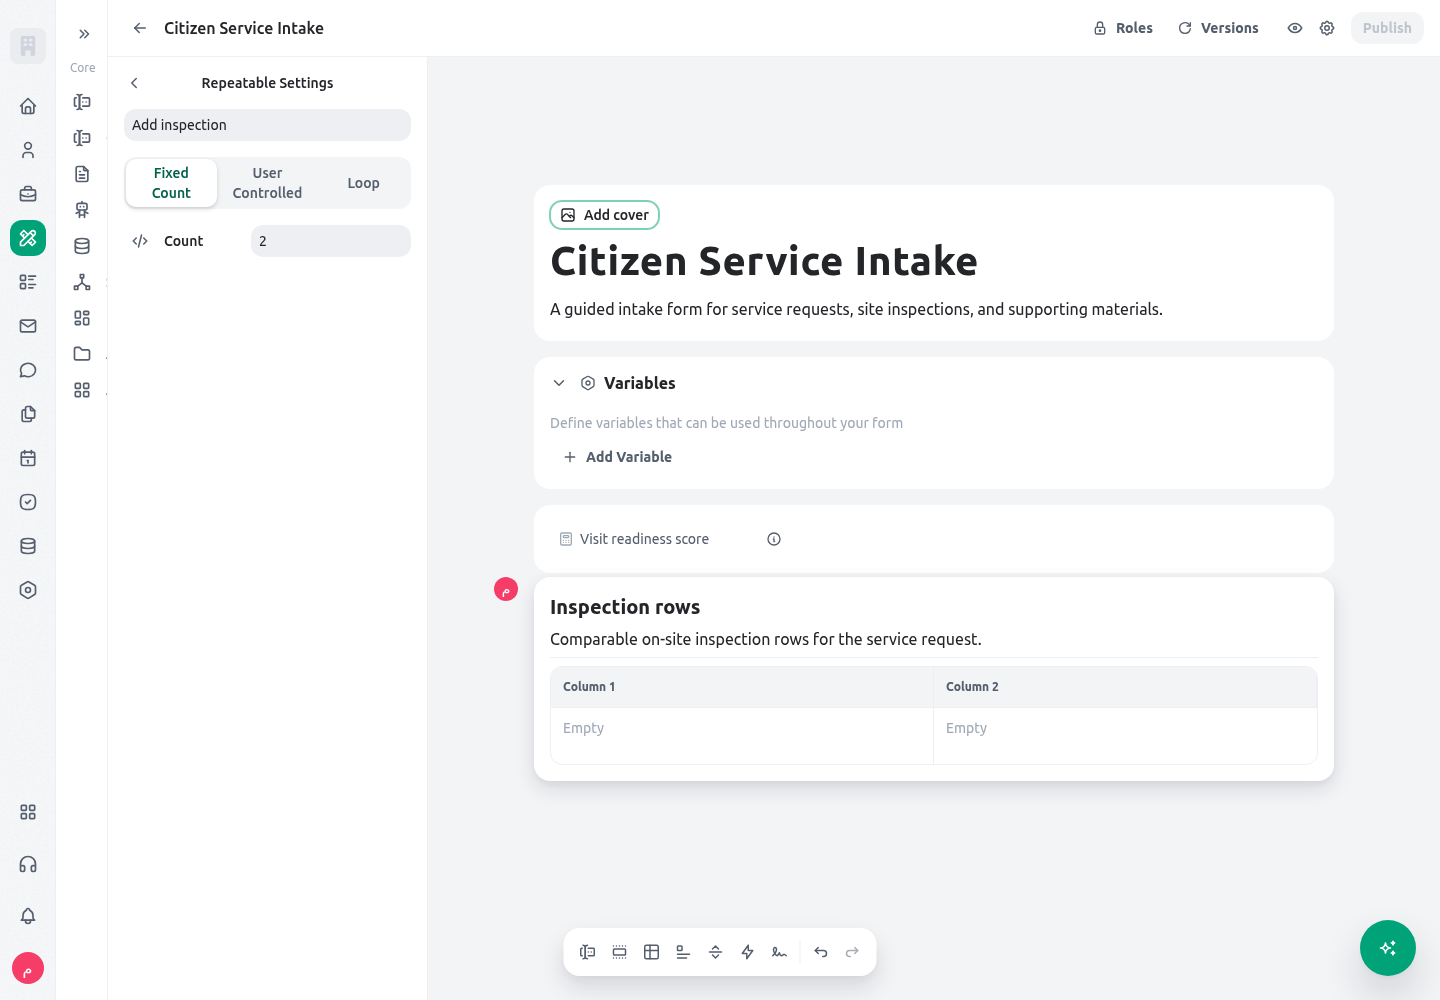The image size is (1440, 1000).
Task: Click the Citizen Service Intake form title
Action: tap(764, 262)
